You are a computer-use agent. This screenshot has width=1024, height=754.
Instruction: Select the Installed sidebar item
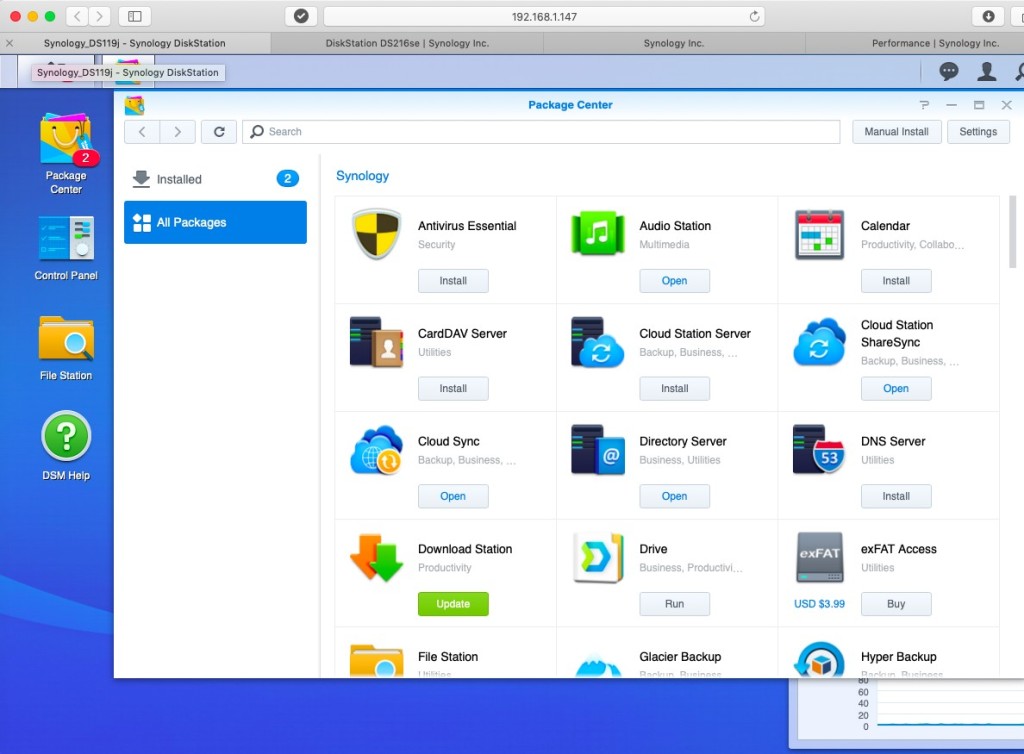pyautogui.click(x=216, y=179)
